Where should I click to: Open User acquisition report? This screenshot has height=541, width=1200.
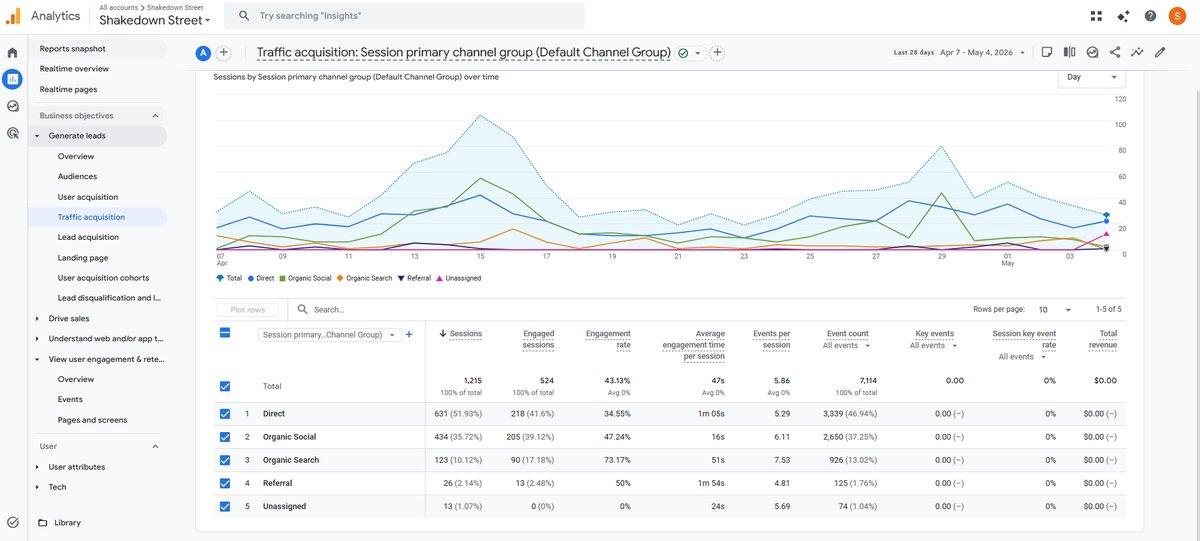88,197
